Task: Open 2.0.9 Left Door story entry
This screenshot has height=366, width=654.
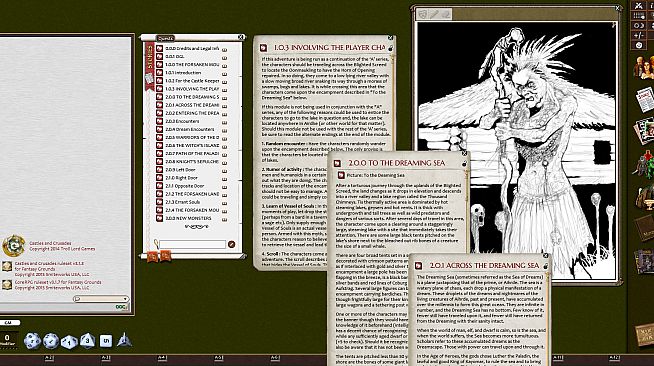Action: 180,170
